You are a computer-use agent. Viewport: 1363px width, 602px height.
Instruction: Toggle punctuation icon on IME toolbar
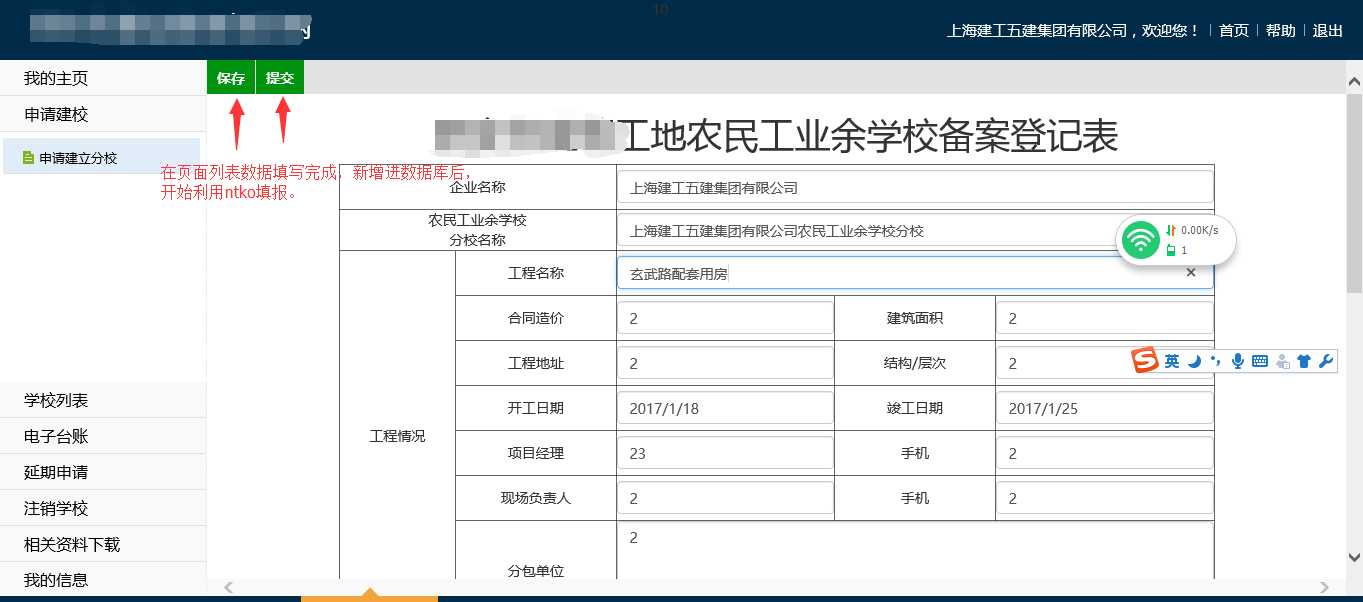pyautogui.click(x=1216, y=361)
